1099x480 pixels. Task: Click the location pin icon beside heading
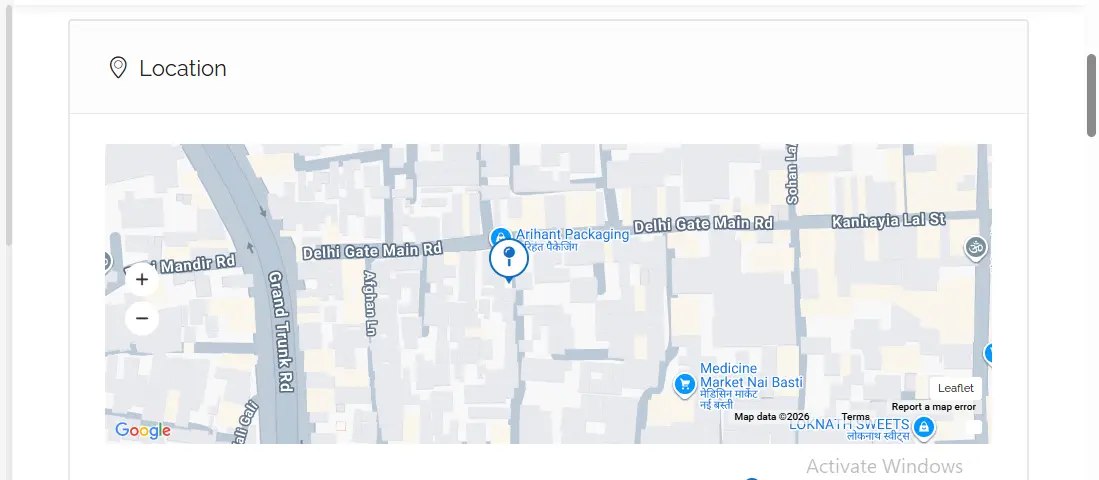point(118,68)
